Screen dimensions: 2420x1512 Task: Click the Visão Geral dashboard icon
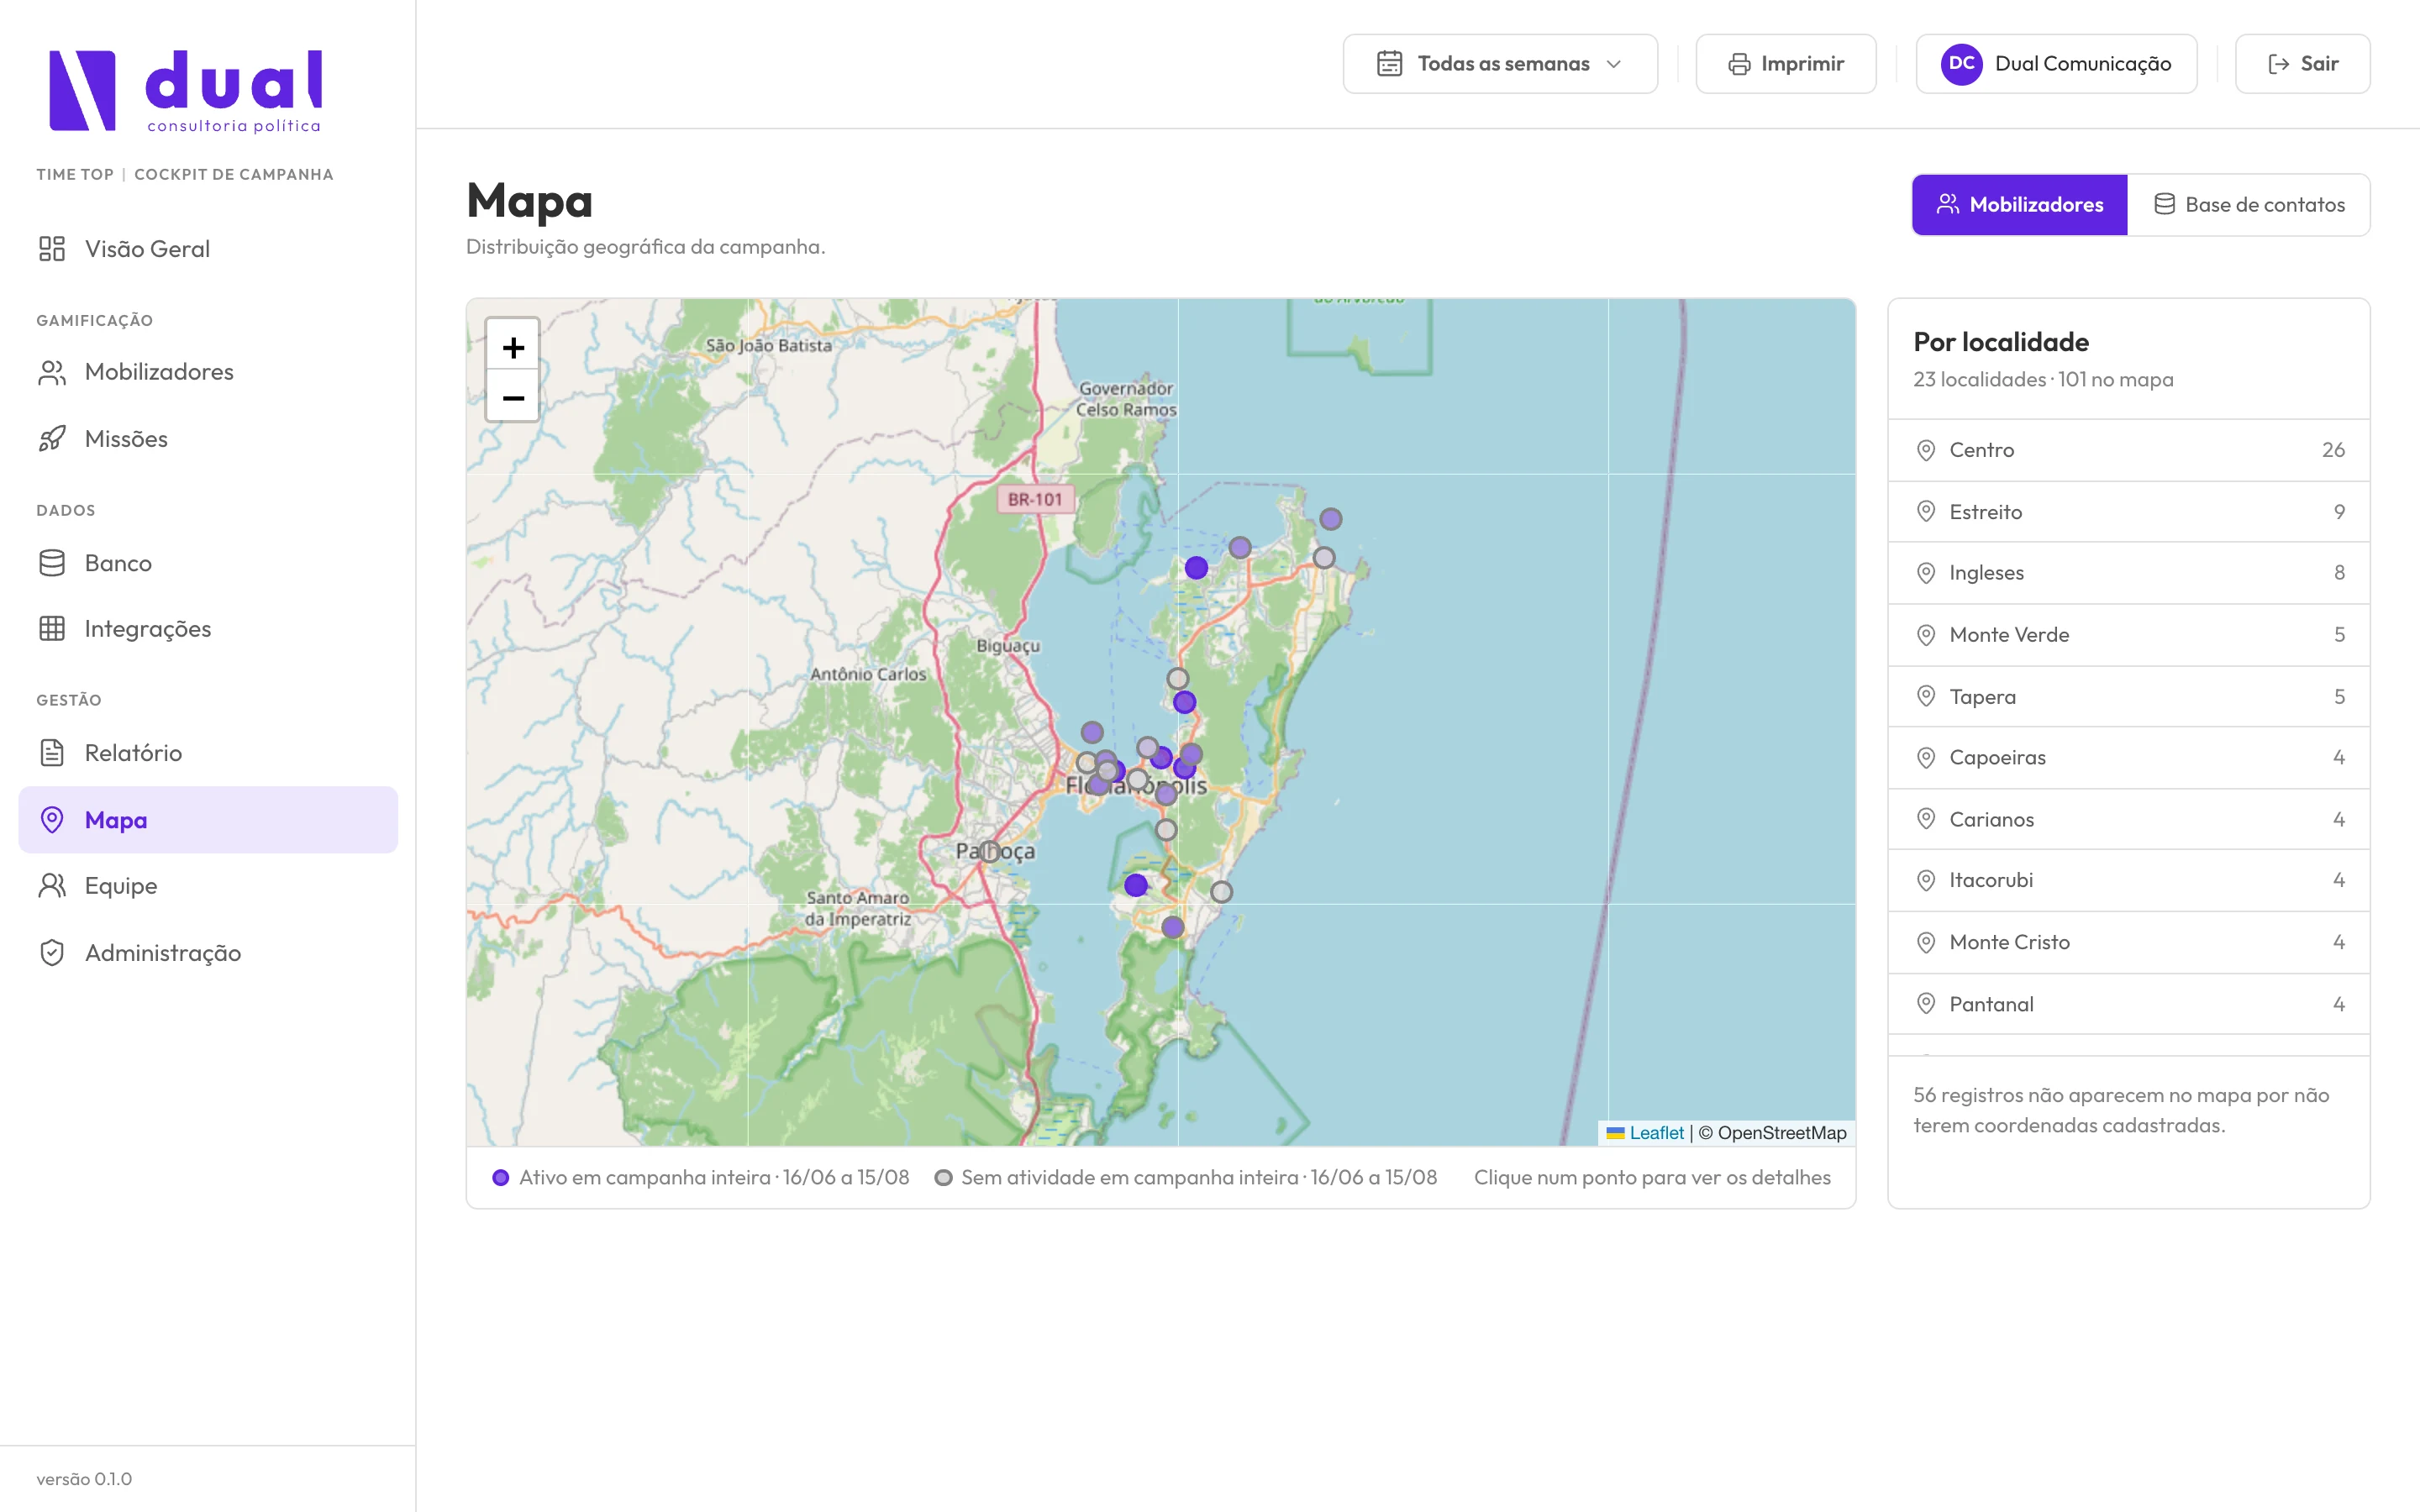click(52, 248)
